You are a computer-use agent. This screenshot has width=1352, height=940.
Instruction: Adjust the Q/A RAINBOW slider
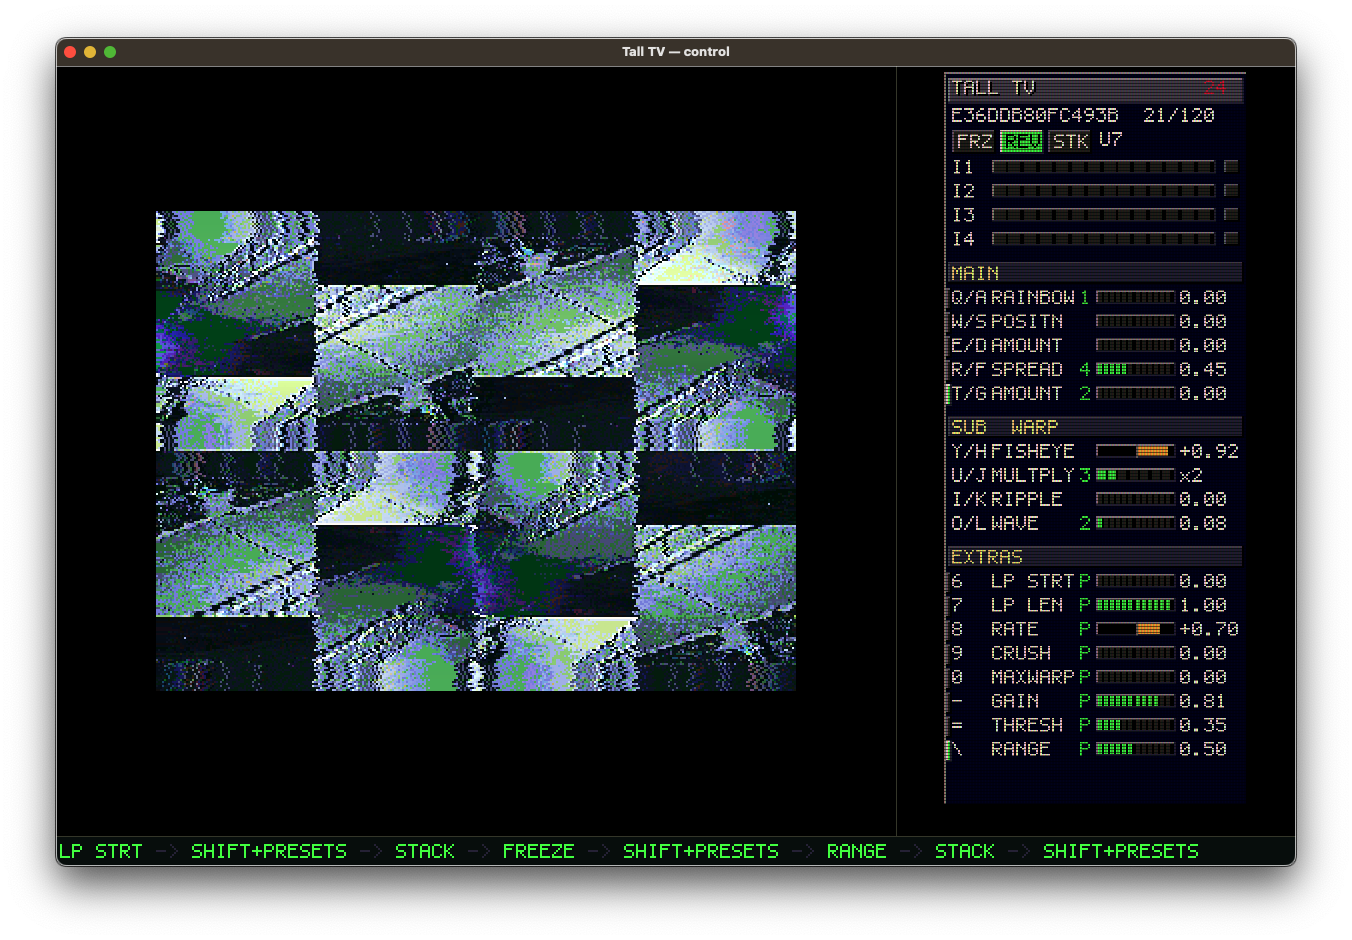click(1135, 297)
